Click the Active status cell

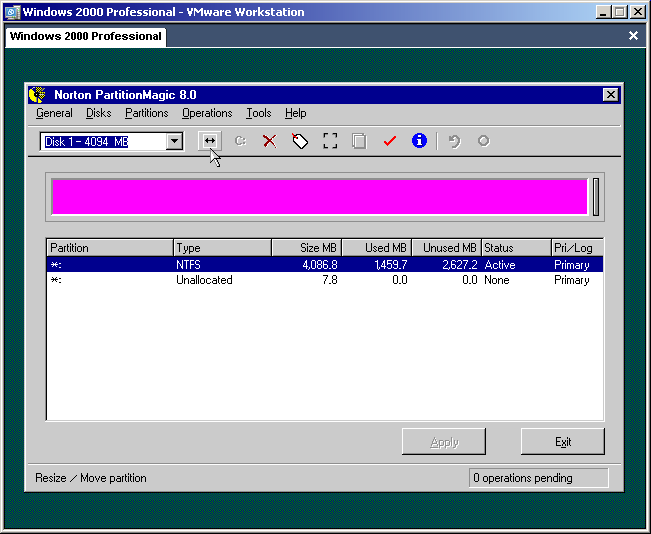(500, 265)
